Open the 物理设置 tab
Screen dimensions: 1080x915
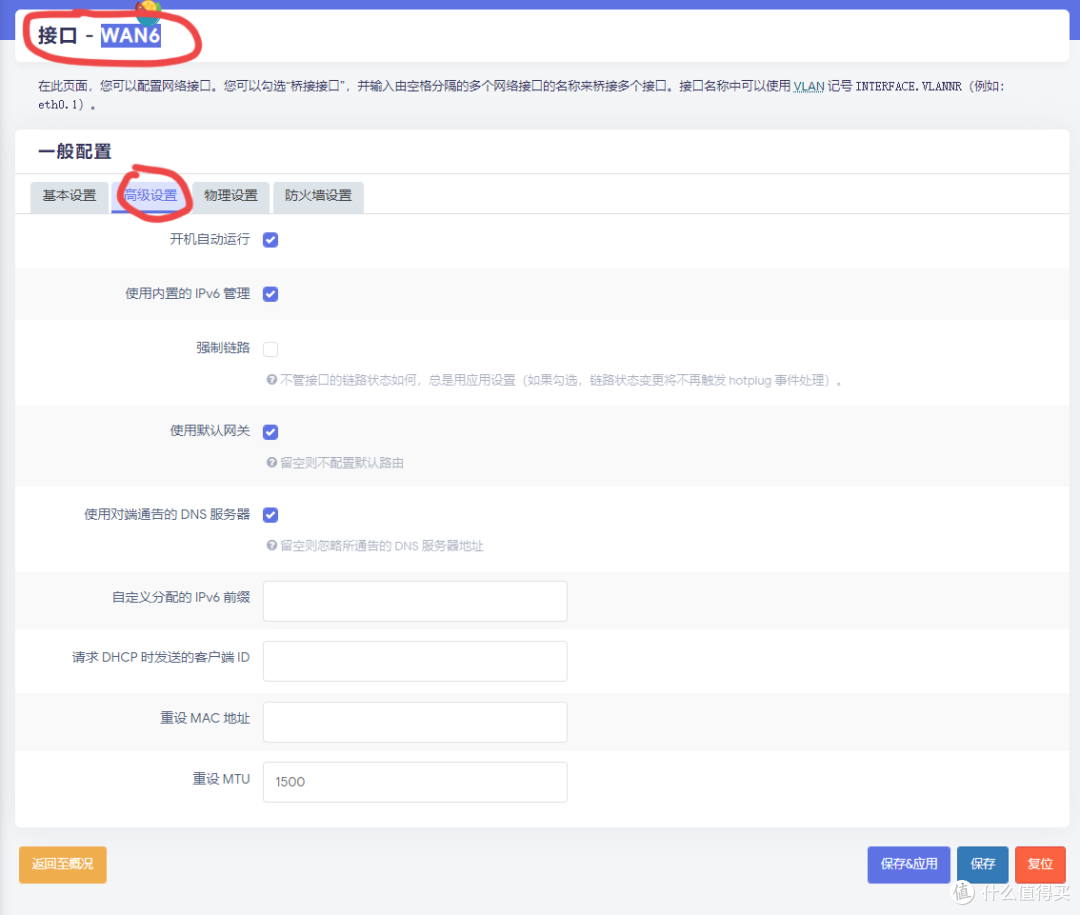pos(231,197)
